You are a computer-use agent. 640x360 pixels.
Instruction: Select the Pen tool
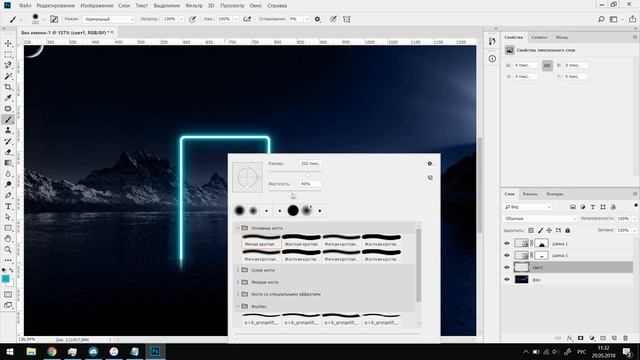(8, 196)
